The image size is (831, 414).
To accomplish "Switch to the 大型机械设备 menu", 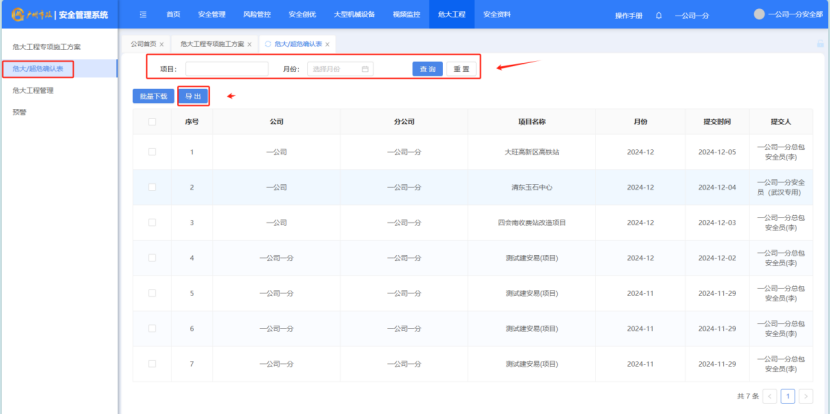I will click(x=354, y=15).
